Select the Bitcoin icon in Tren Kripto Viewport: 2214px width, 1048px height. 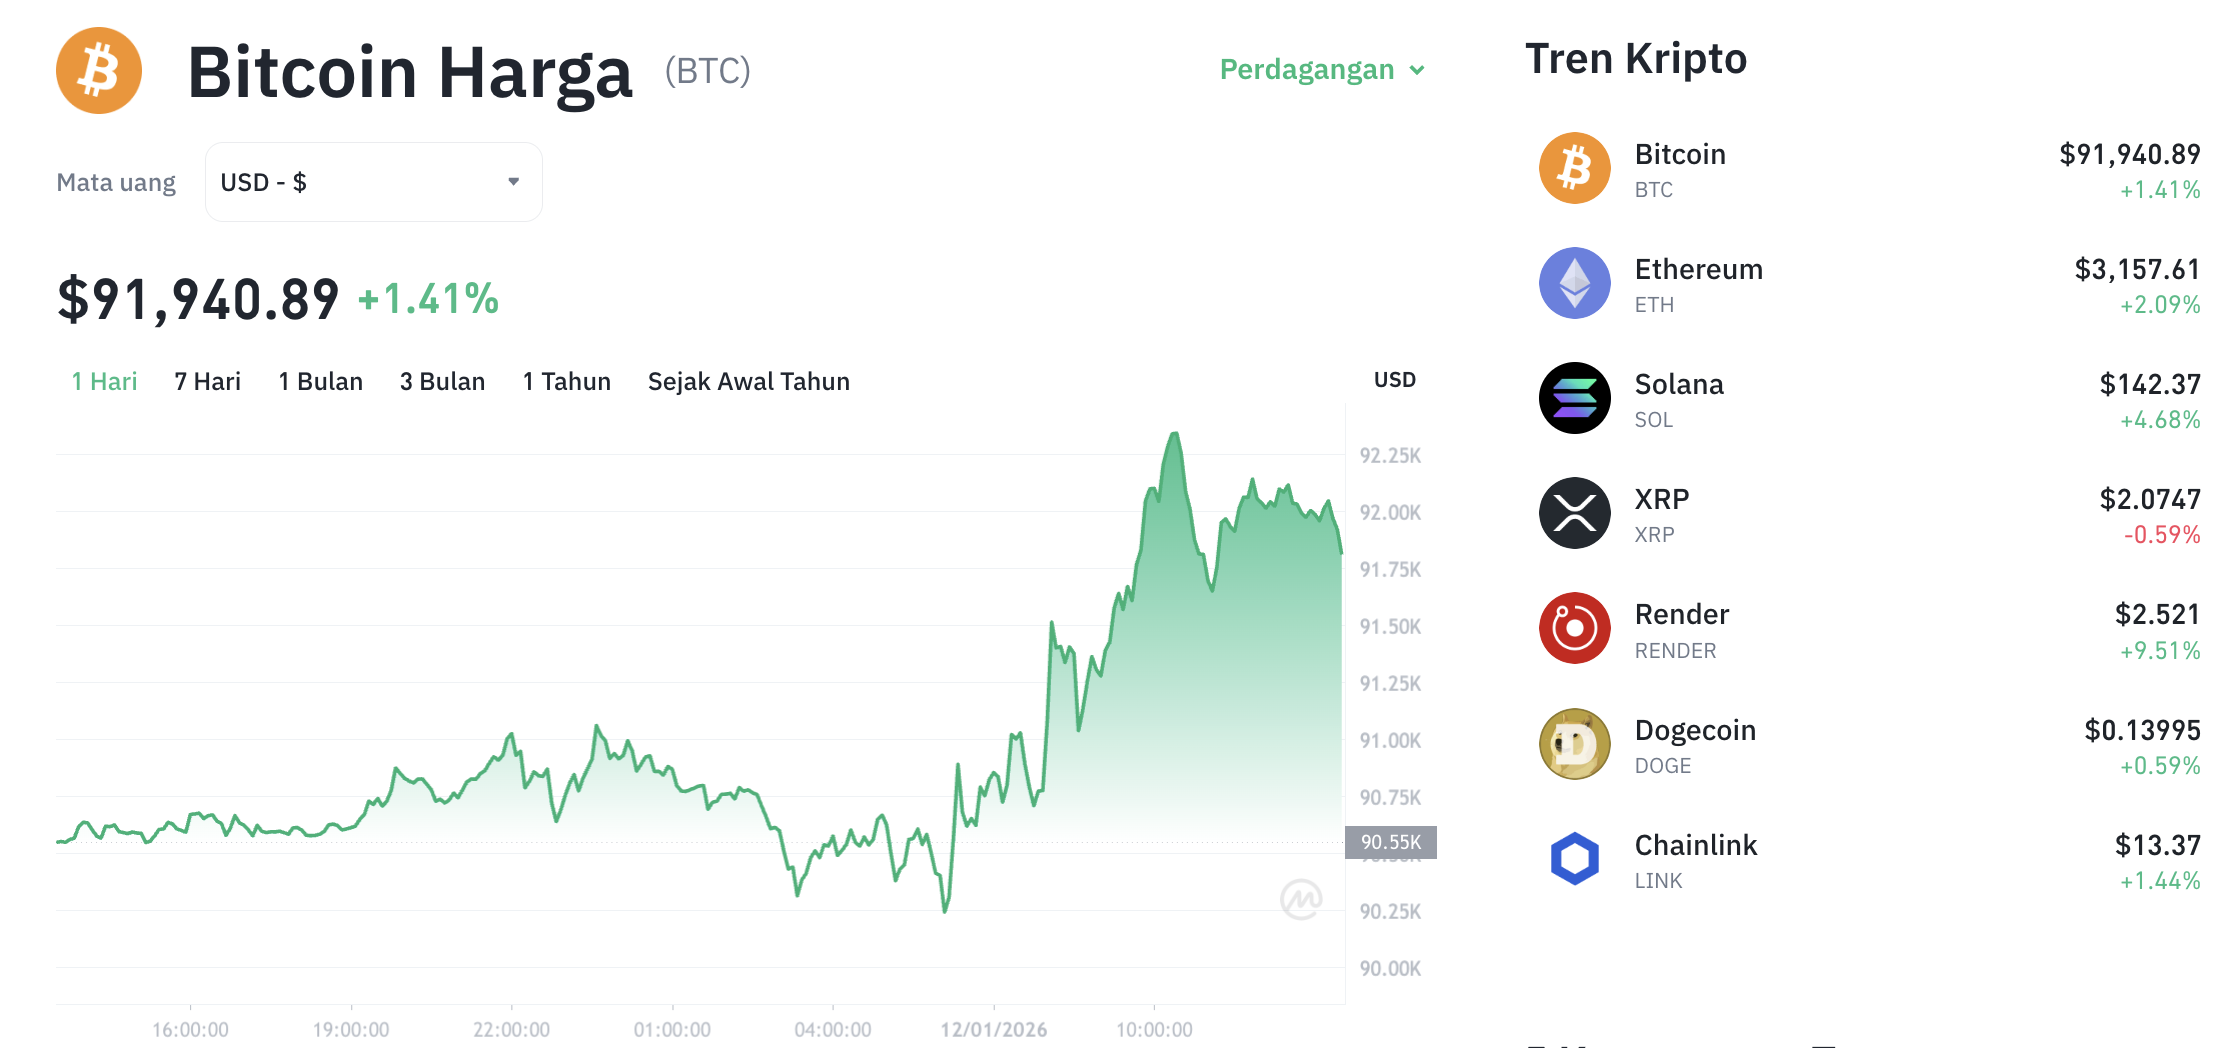coord(1574,168)
